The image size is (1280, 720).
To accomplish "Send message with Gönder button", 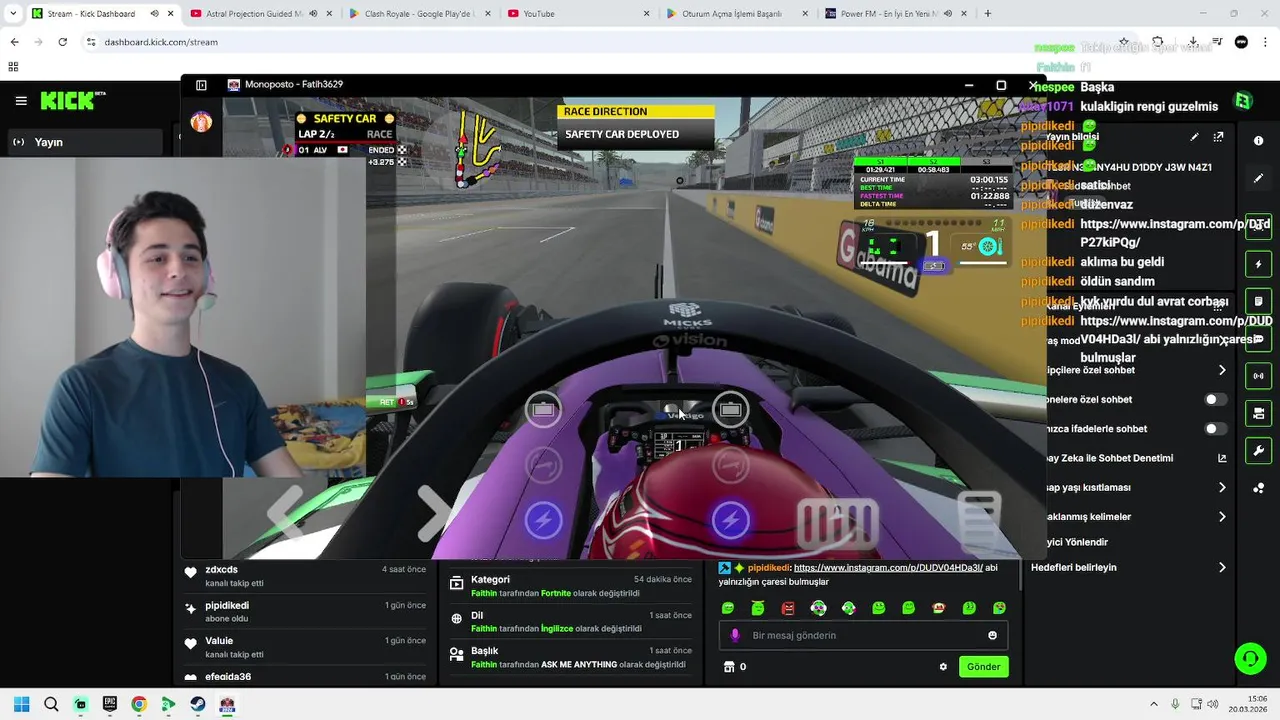I will click(x=983, y=667).
